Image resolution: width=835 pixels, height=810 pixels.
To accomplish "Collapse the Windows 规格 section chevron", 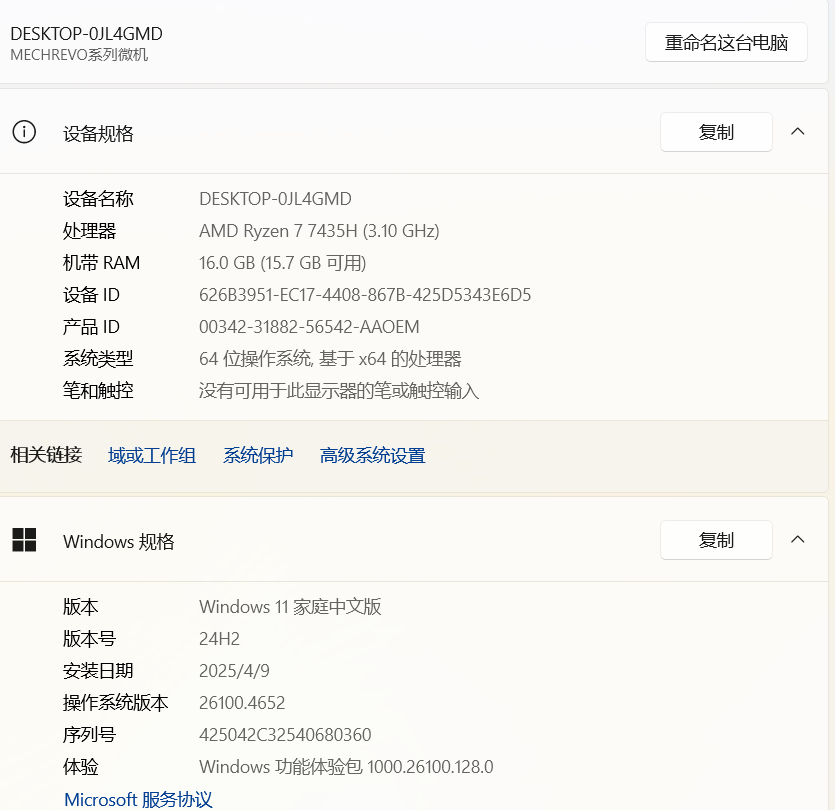I will [797, 539].
